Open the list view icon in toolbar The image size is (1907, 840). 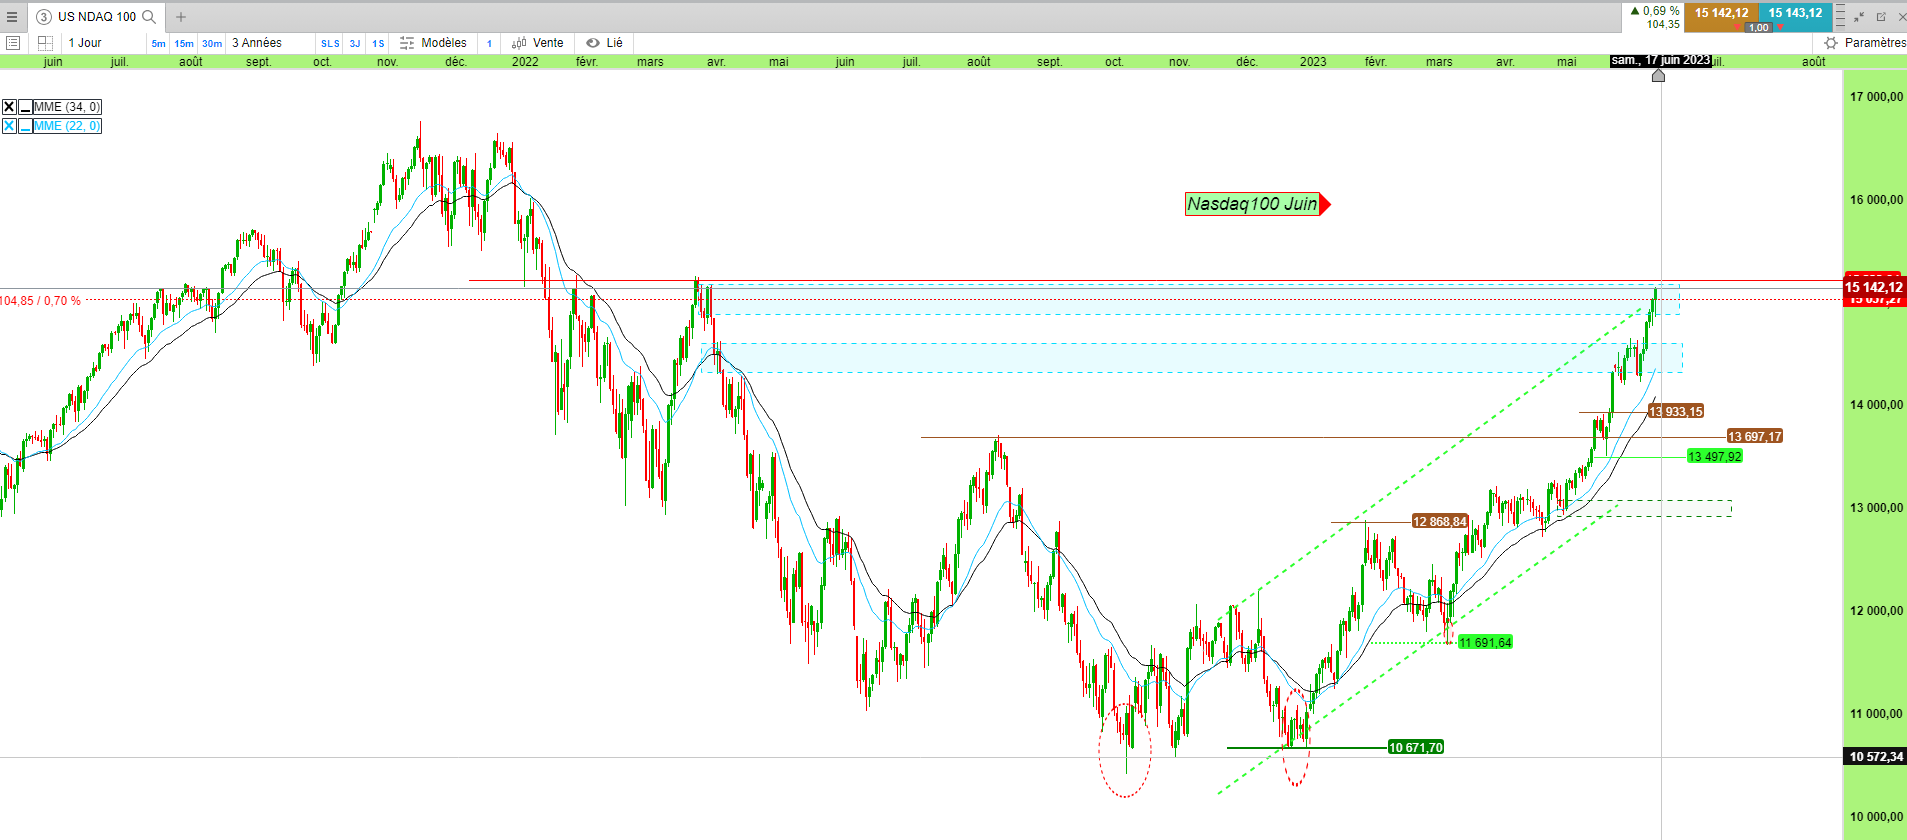click(13, 43)
